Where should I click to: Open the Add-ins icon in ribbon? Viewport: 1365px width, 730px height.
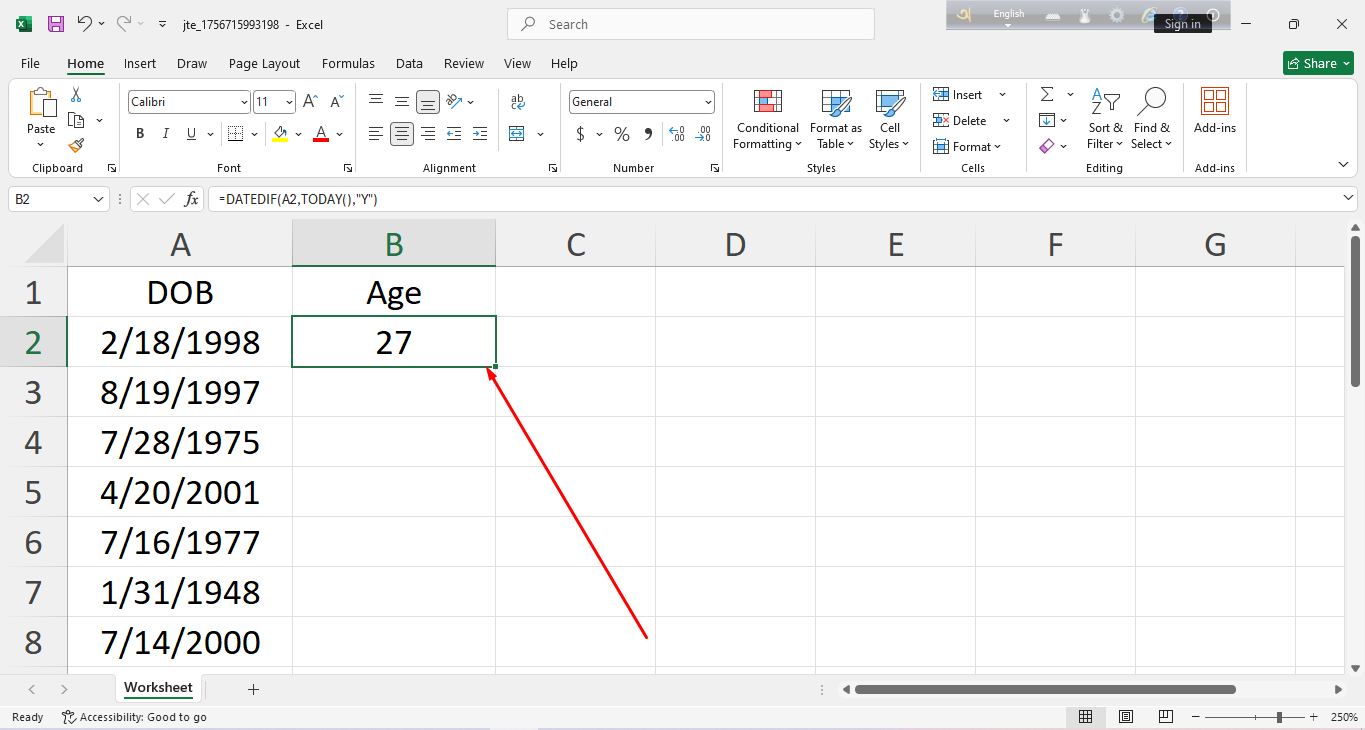1214,111
